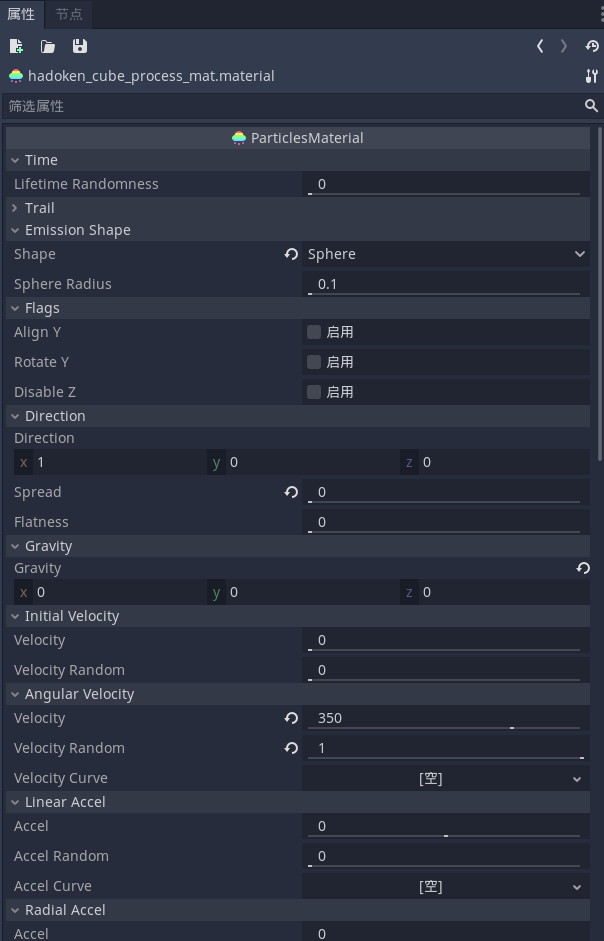Open the object history clock icon
This screenshot has height=941, width=604.
(x=592, y=46)
